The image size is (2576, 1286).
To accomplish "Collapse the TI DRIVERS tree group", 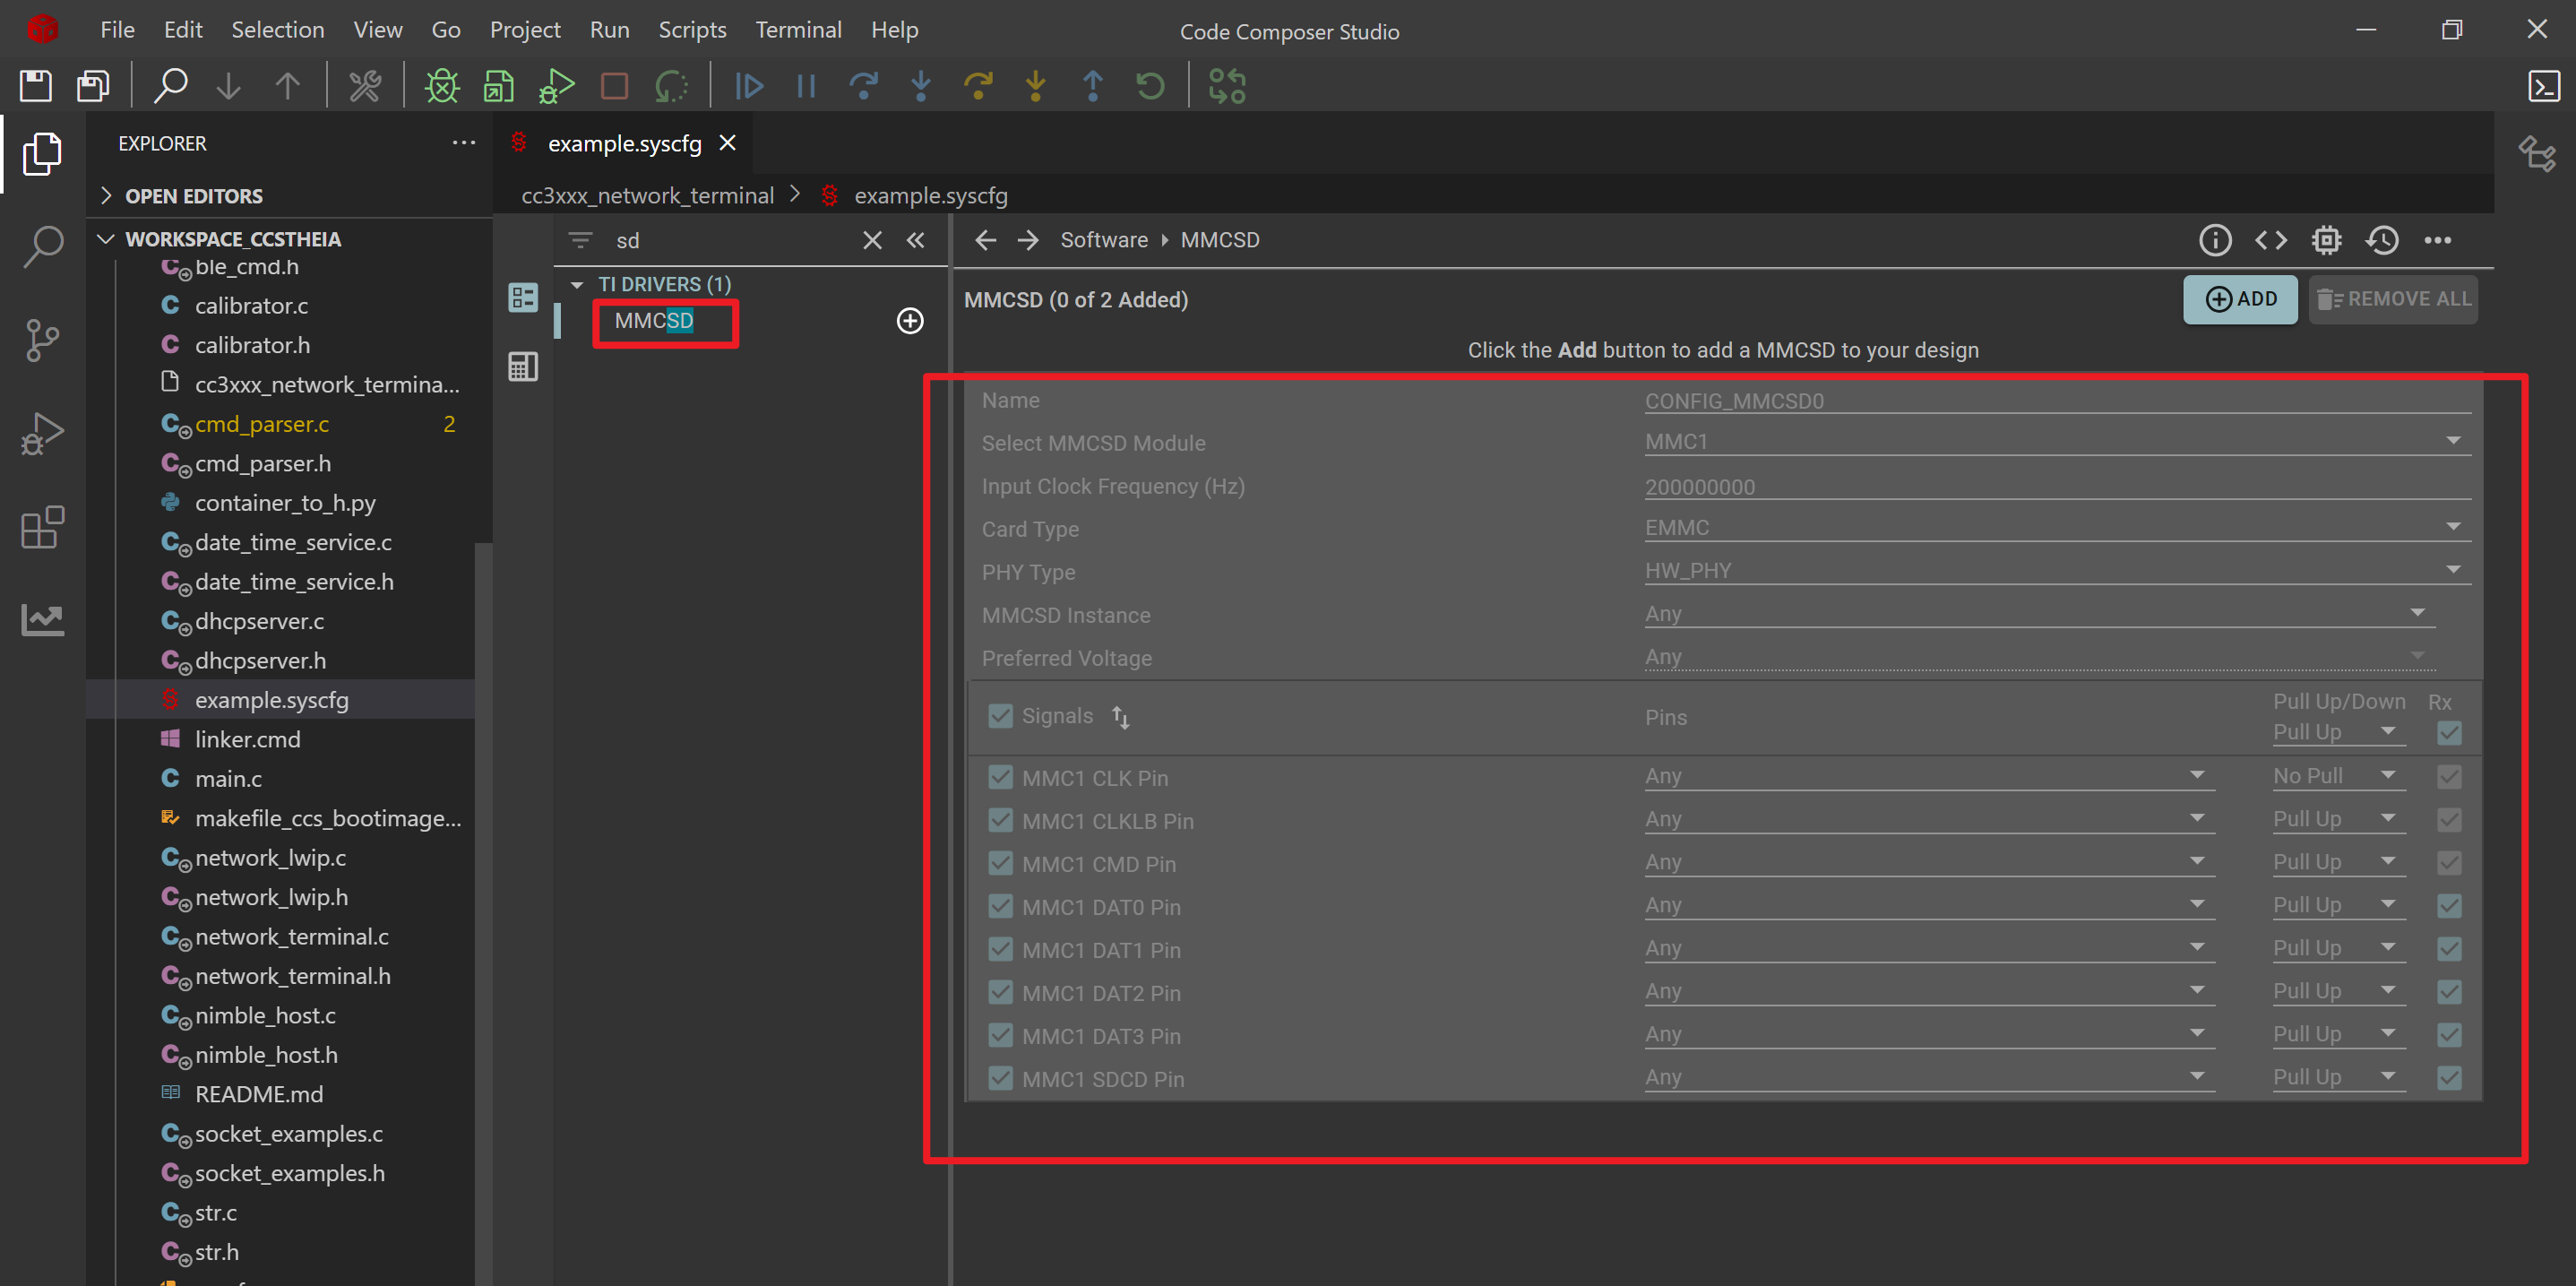I will (577, 285).
